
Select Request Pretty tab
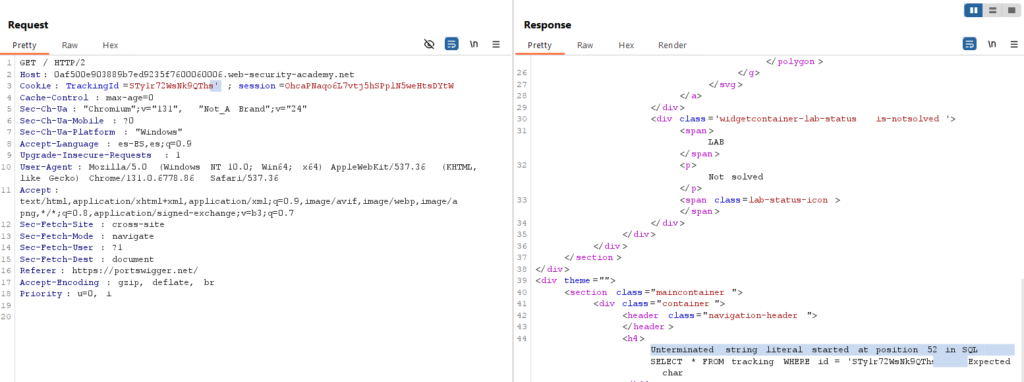tap(24, 45)
